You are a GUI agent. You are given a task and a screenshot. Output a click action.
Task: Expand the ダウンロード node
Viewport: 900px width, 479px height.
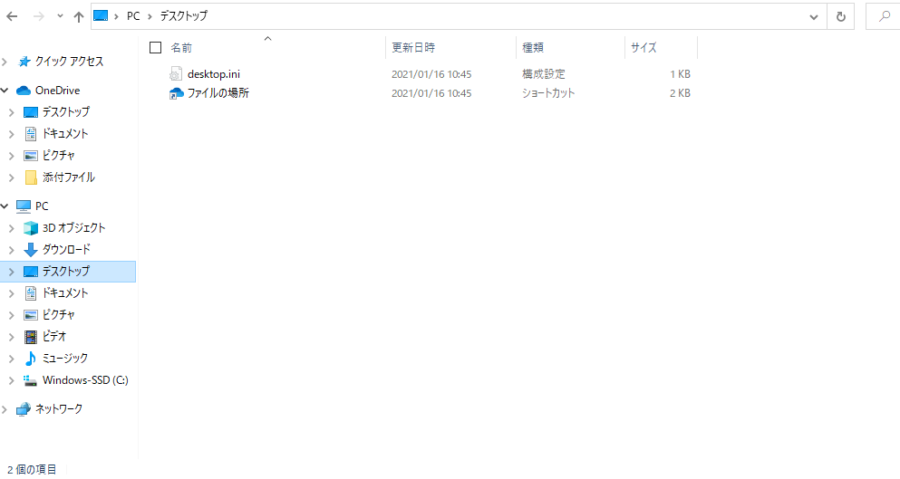click(x=11, y=250)
